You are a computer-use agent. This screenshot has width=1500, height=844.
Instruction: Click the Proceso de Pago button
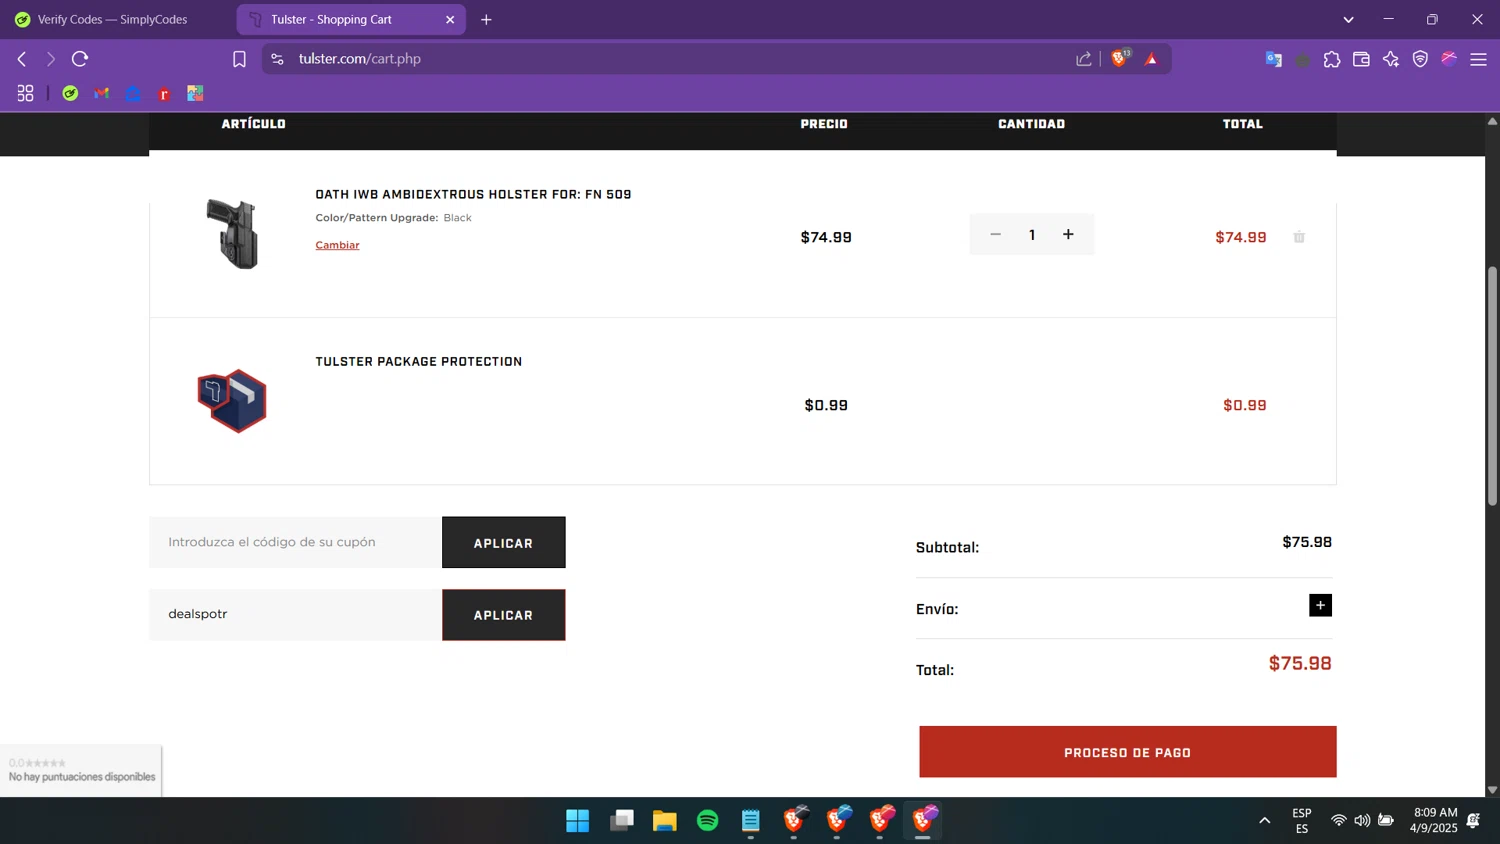(1127, 752)
